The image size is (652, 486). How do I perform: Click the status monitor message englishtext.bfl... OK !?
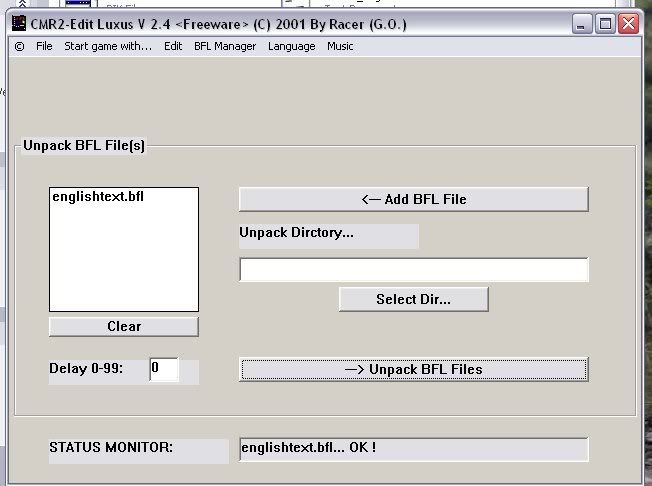click(309, 448)
